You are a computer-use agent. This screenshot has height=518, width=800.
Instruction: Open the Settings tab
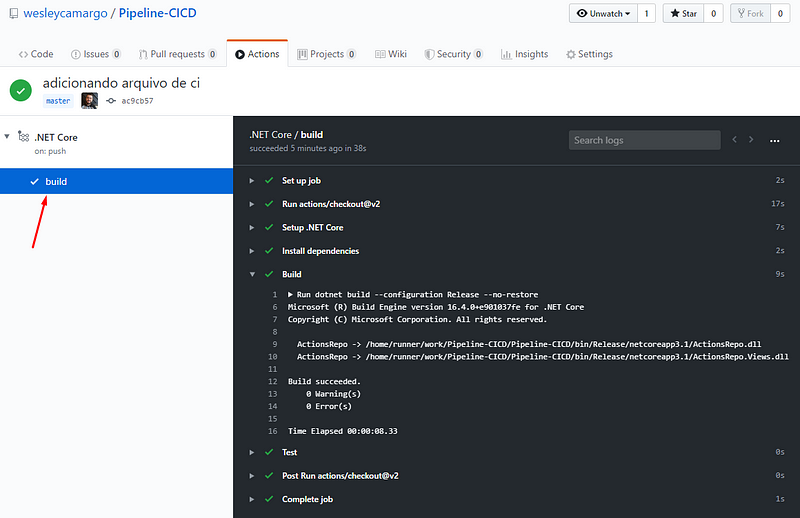(x=589, y=54)
